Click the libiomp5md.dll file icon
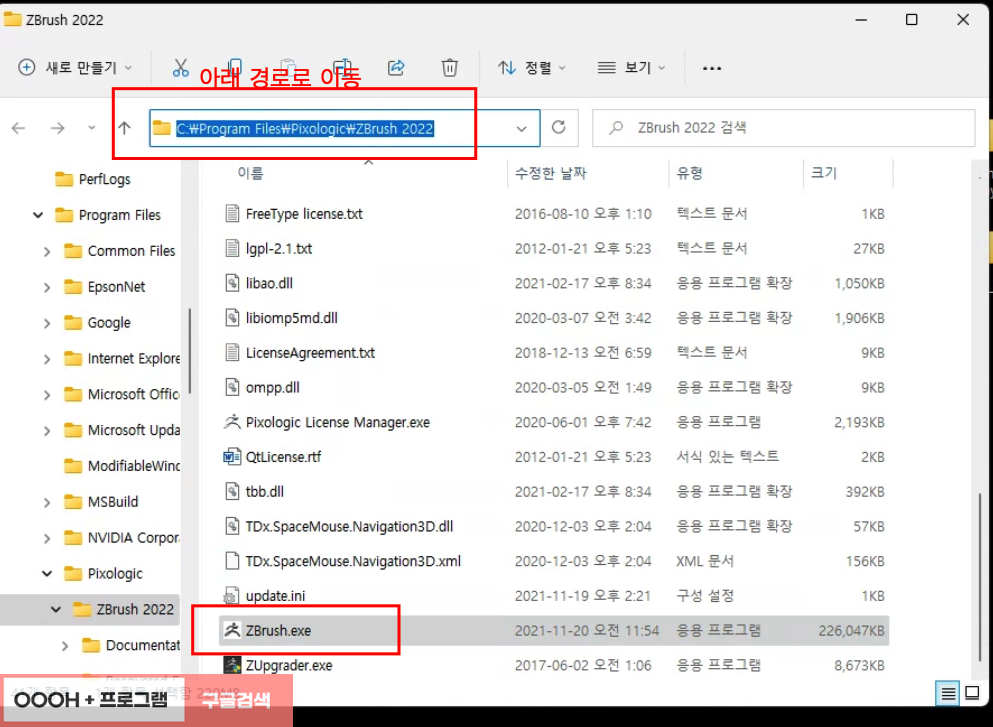Image resolution: width=993 pixels, height=727 pixels. point(232,317)
